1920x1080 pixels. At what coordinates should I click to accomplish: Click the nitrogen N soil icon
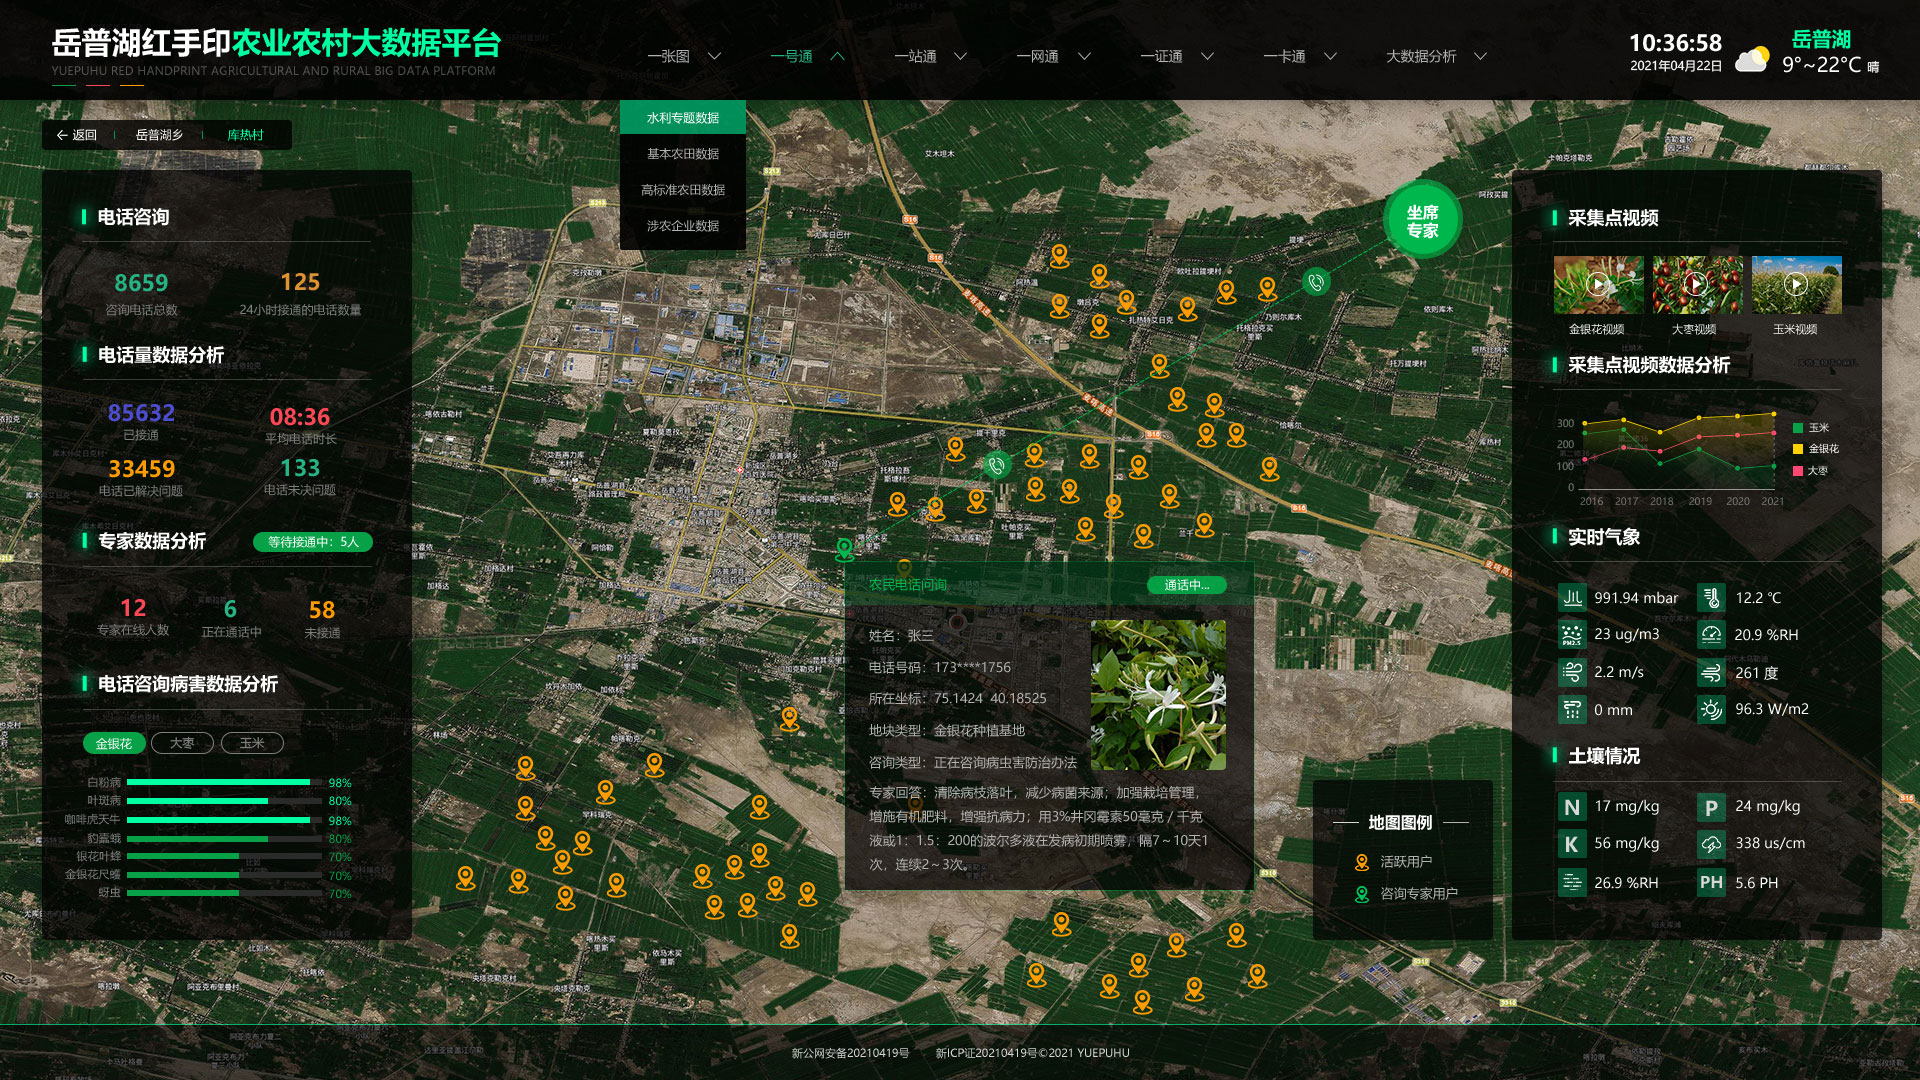point(1572,807)
